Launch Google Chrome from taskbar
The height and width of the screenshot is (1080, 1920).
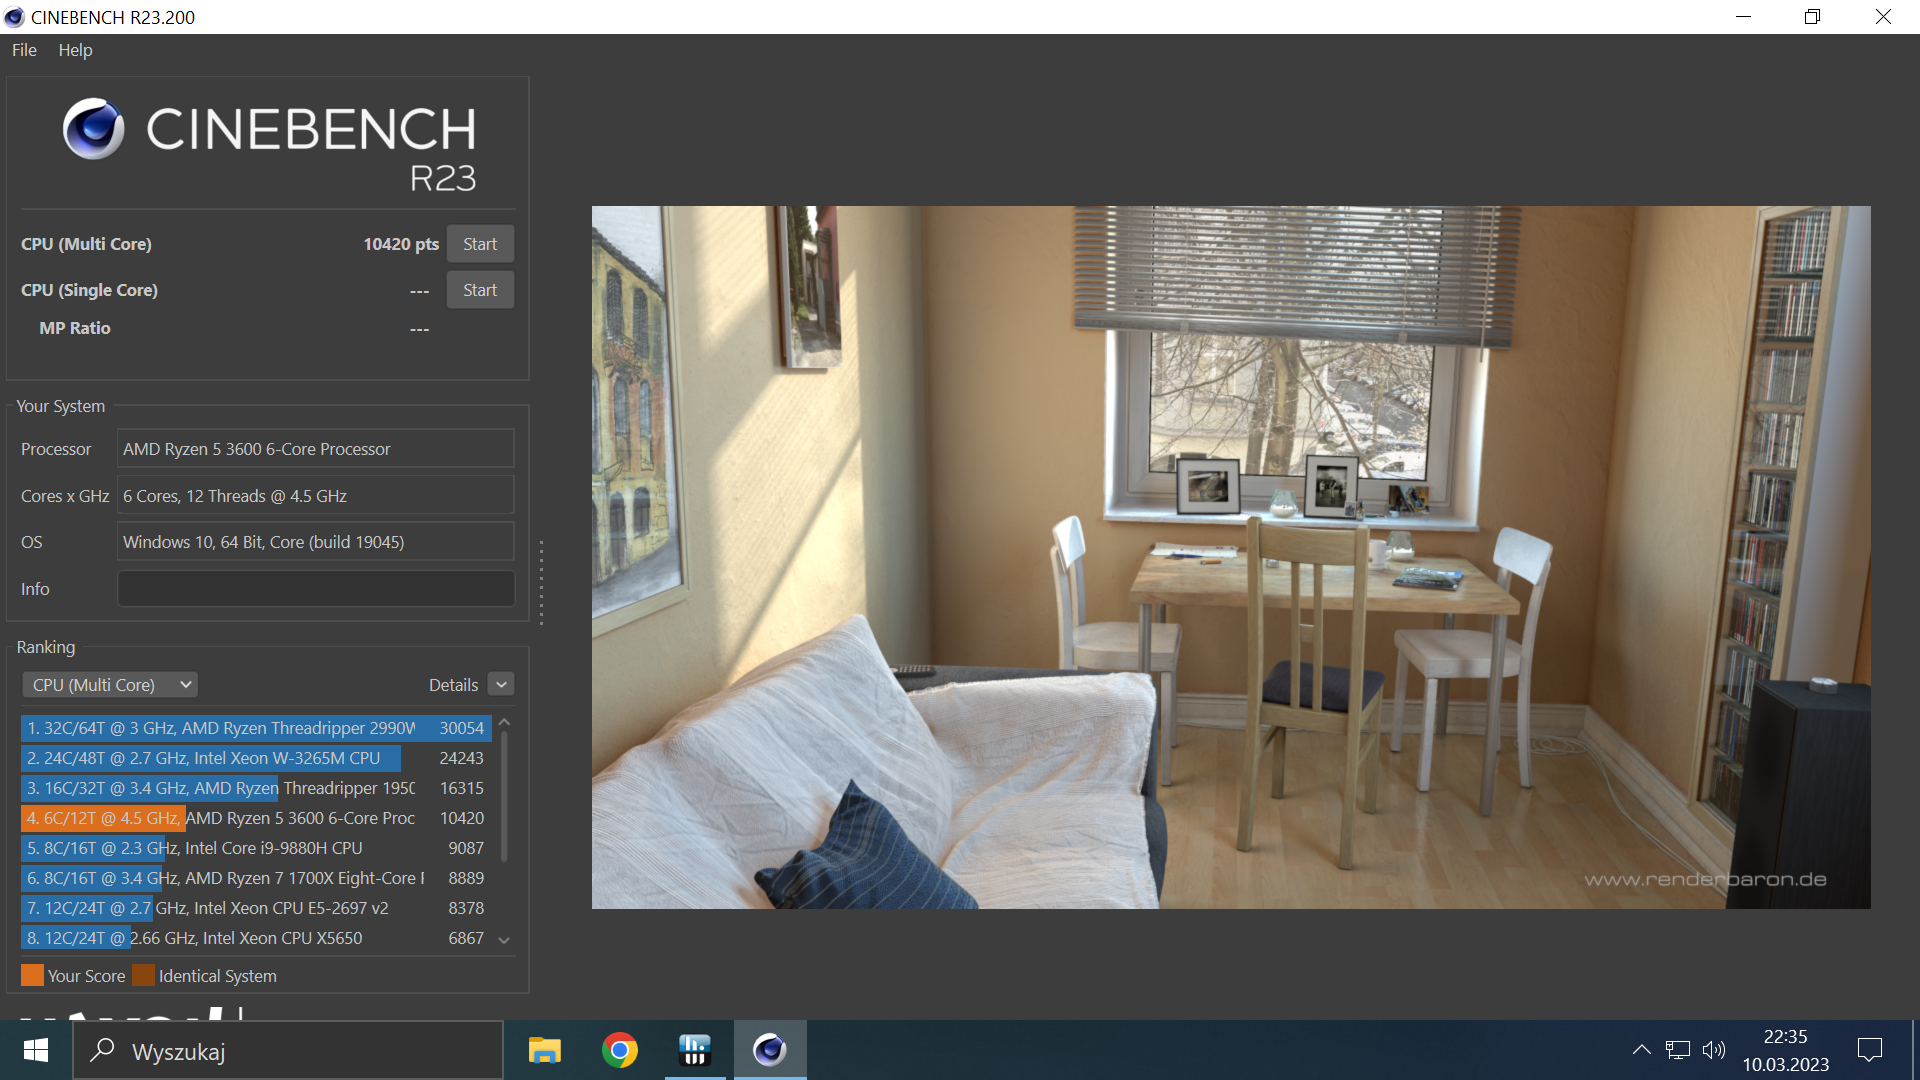point(620,1050)
